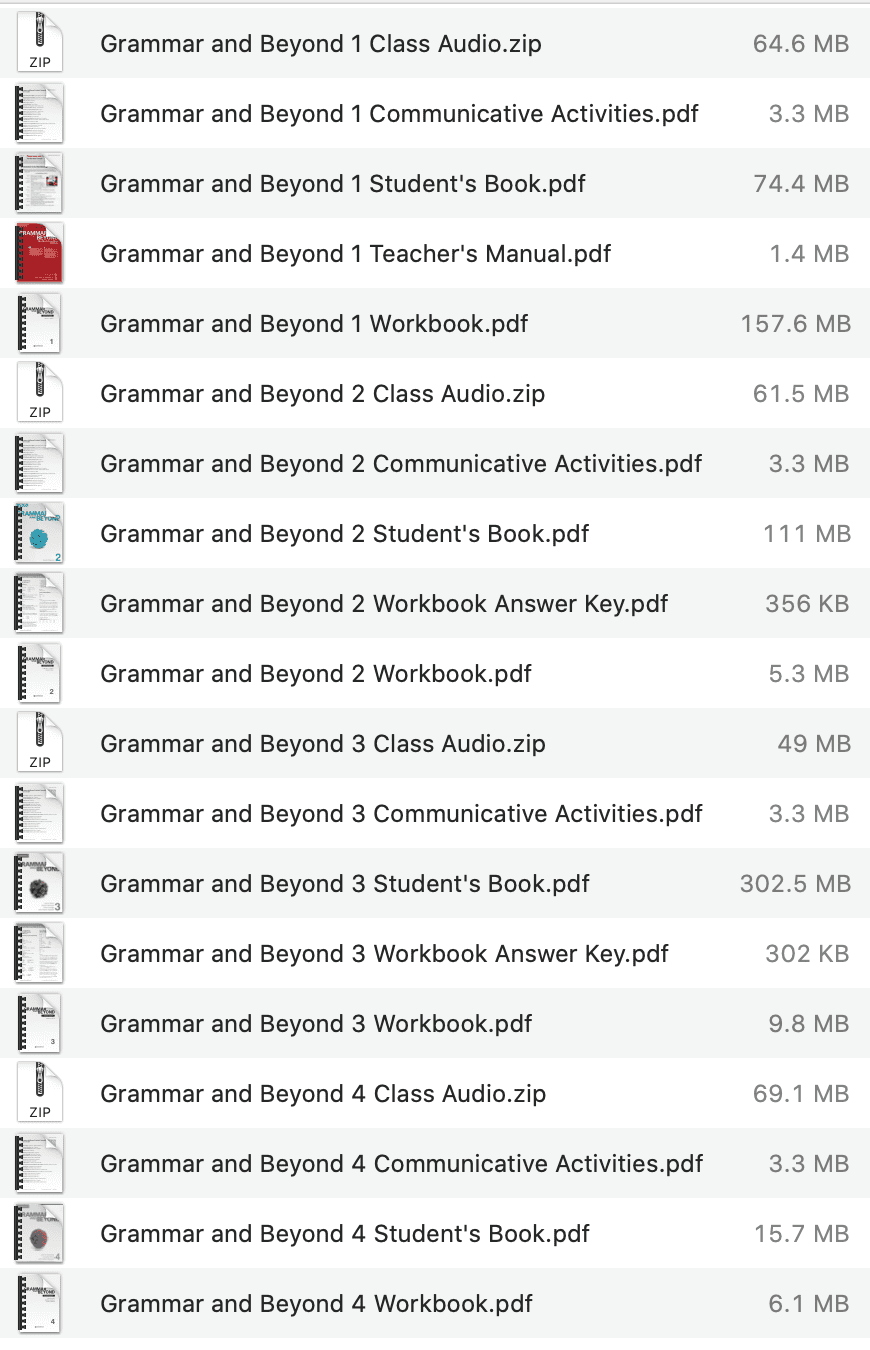870x1350 pixels.
Task: Click the Grammar and Beyond 3 Student's Book icon
Action: (x=40, y=884)
